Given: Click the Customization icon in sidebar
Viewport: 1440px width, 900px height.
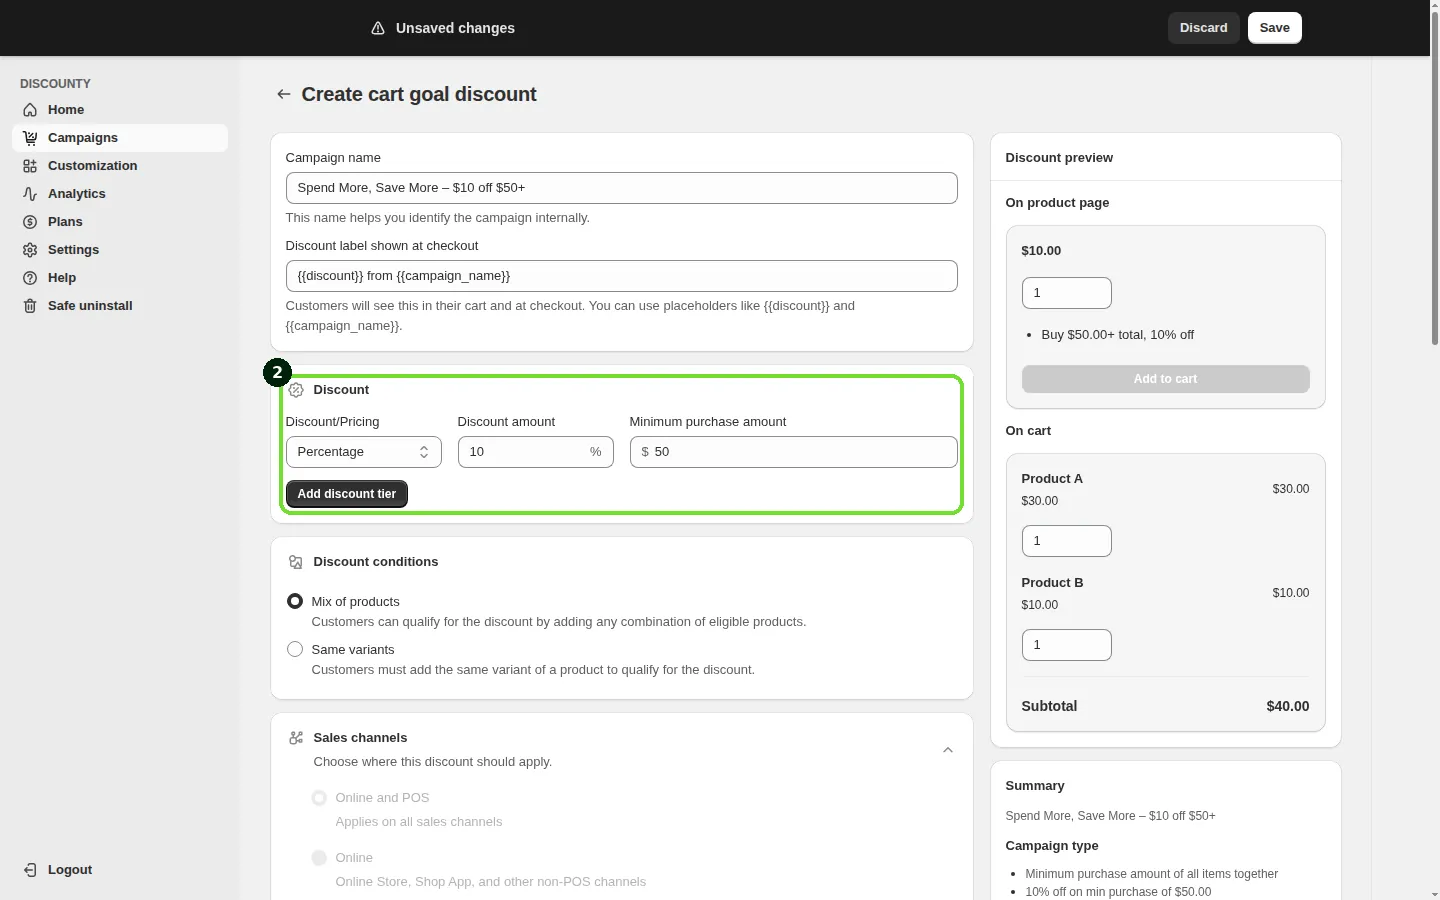Looking at the screenshot, I should pyautogui.click(x=30, y=166).
